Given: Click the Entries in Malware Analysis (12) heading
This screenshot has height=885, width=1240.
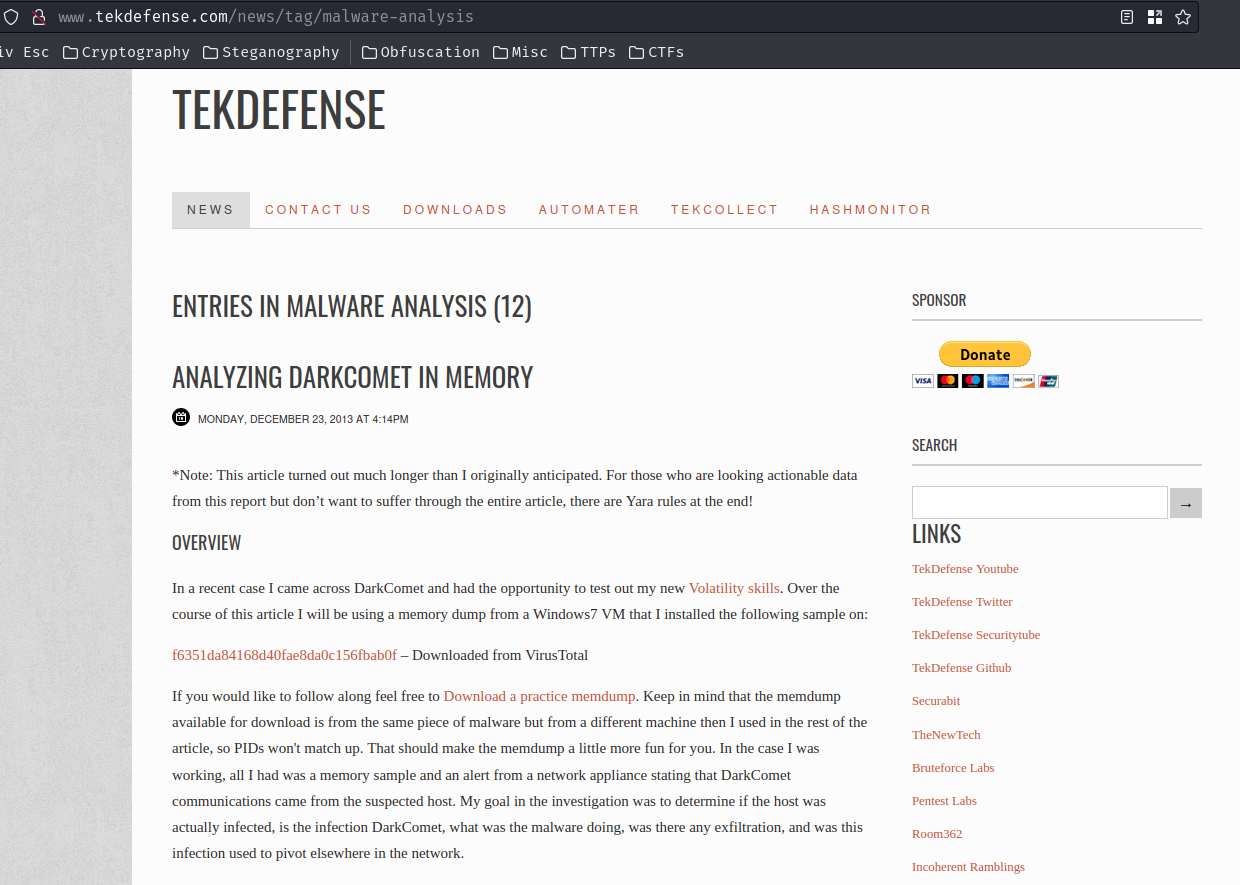Looking at the screenshot, I should click(x=352, y=306).
